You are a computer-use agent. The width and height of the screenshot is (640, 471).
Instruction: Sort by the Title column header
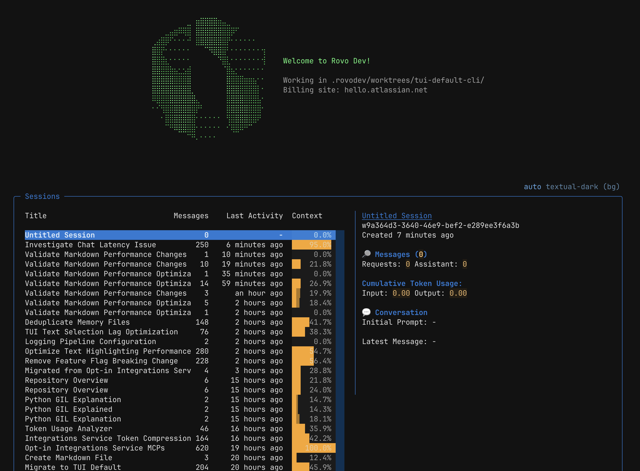(36, 216)
